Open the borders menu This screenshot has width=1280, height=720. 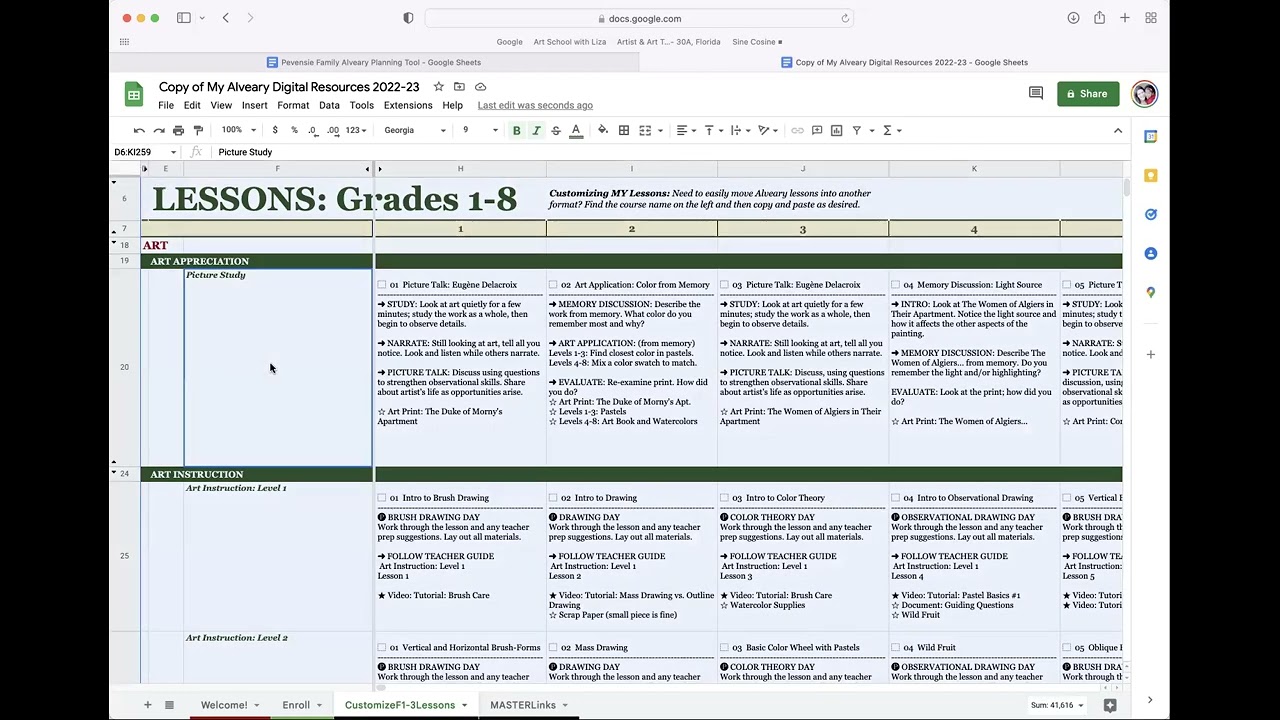pyautogui.click(x=624, y=130)
